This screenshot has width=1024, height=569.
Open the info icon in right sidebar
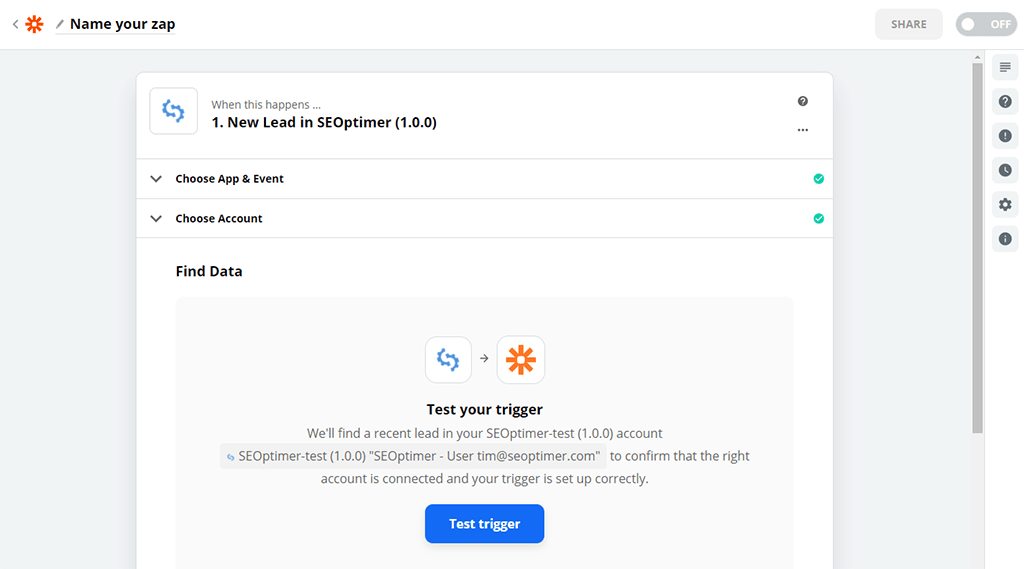click(1005, 239)
